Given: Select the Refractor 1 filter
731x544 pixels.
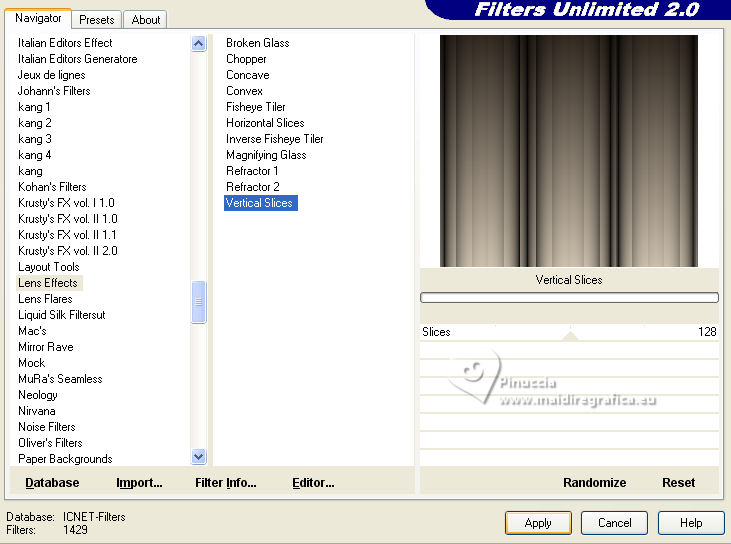Looking at the screenshot, I should 252,171.
